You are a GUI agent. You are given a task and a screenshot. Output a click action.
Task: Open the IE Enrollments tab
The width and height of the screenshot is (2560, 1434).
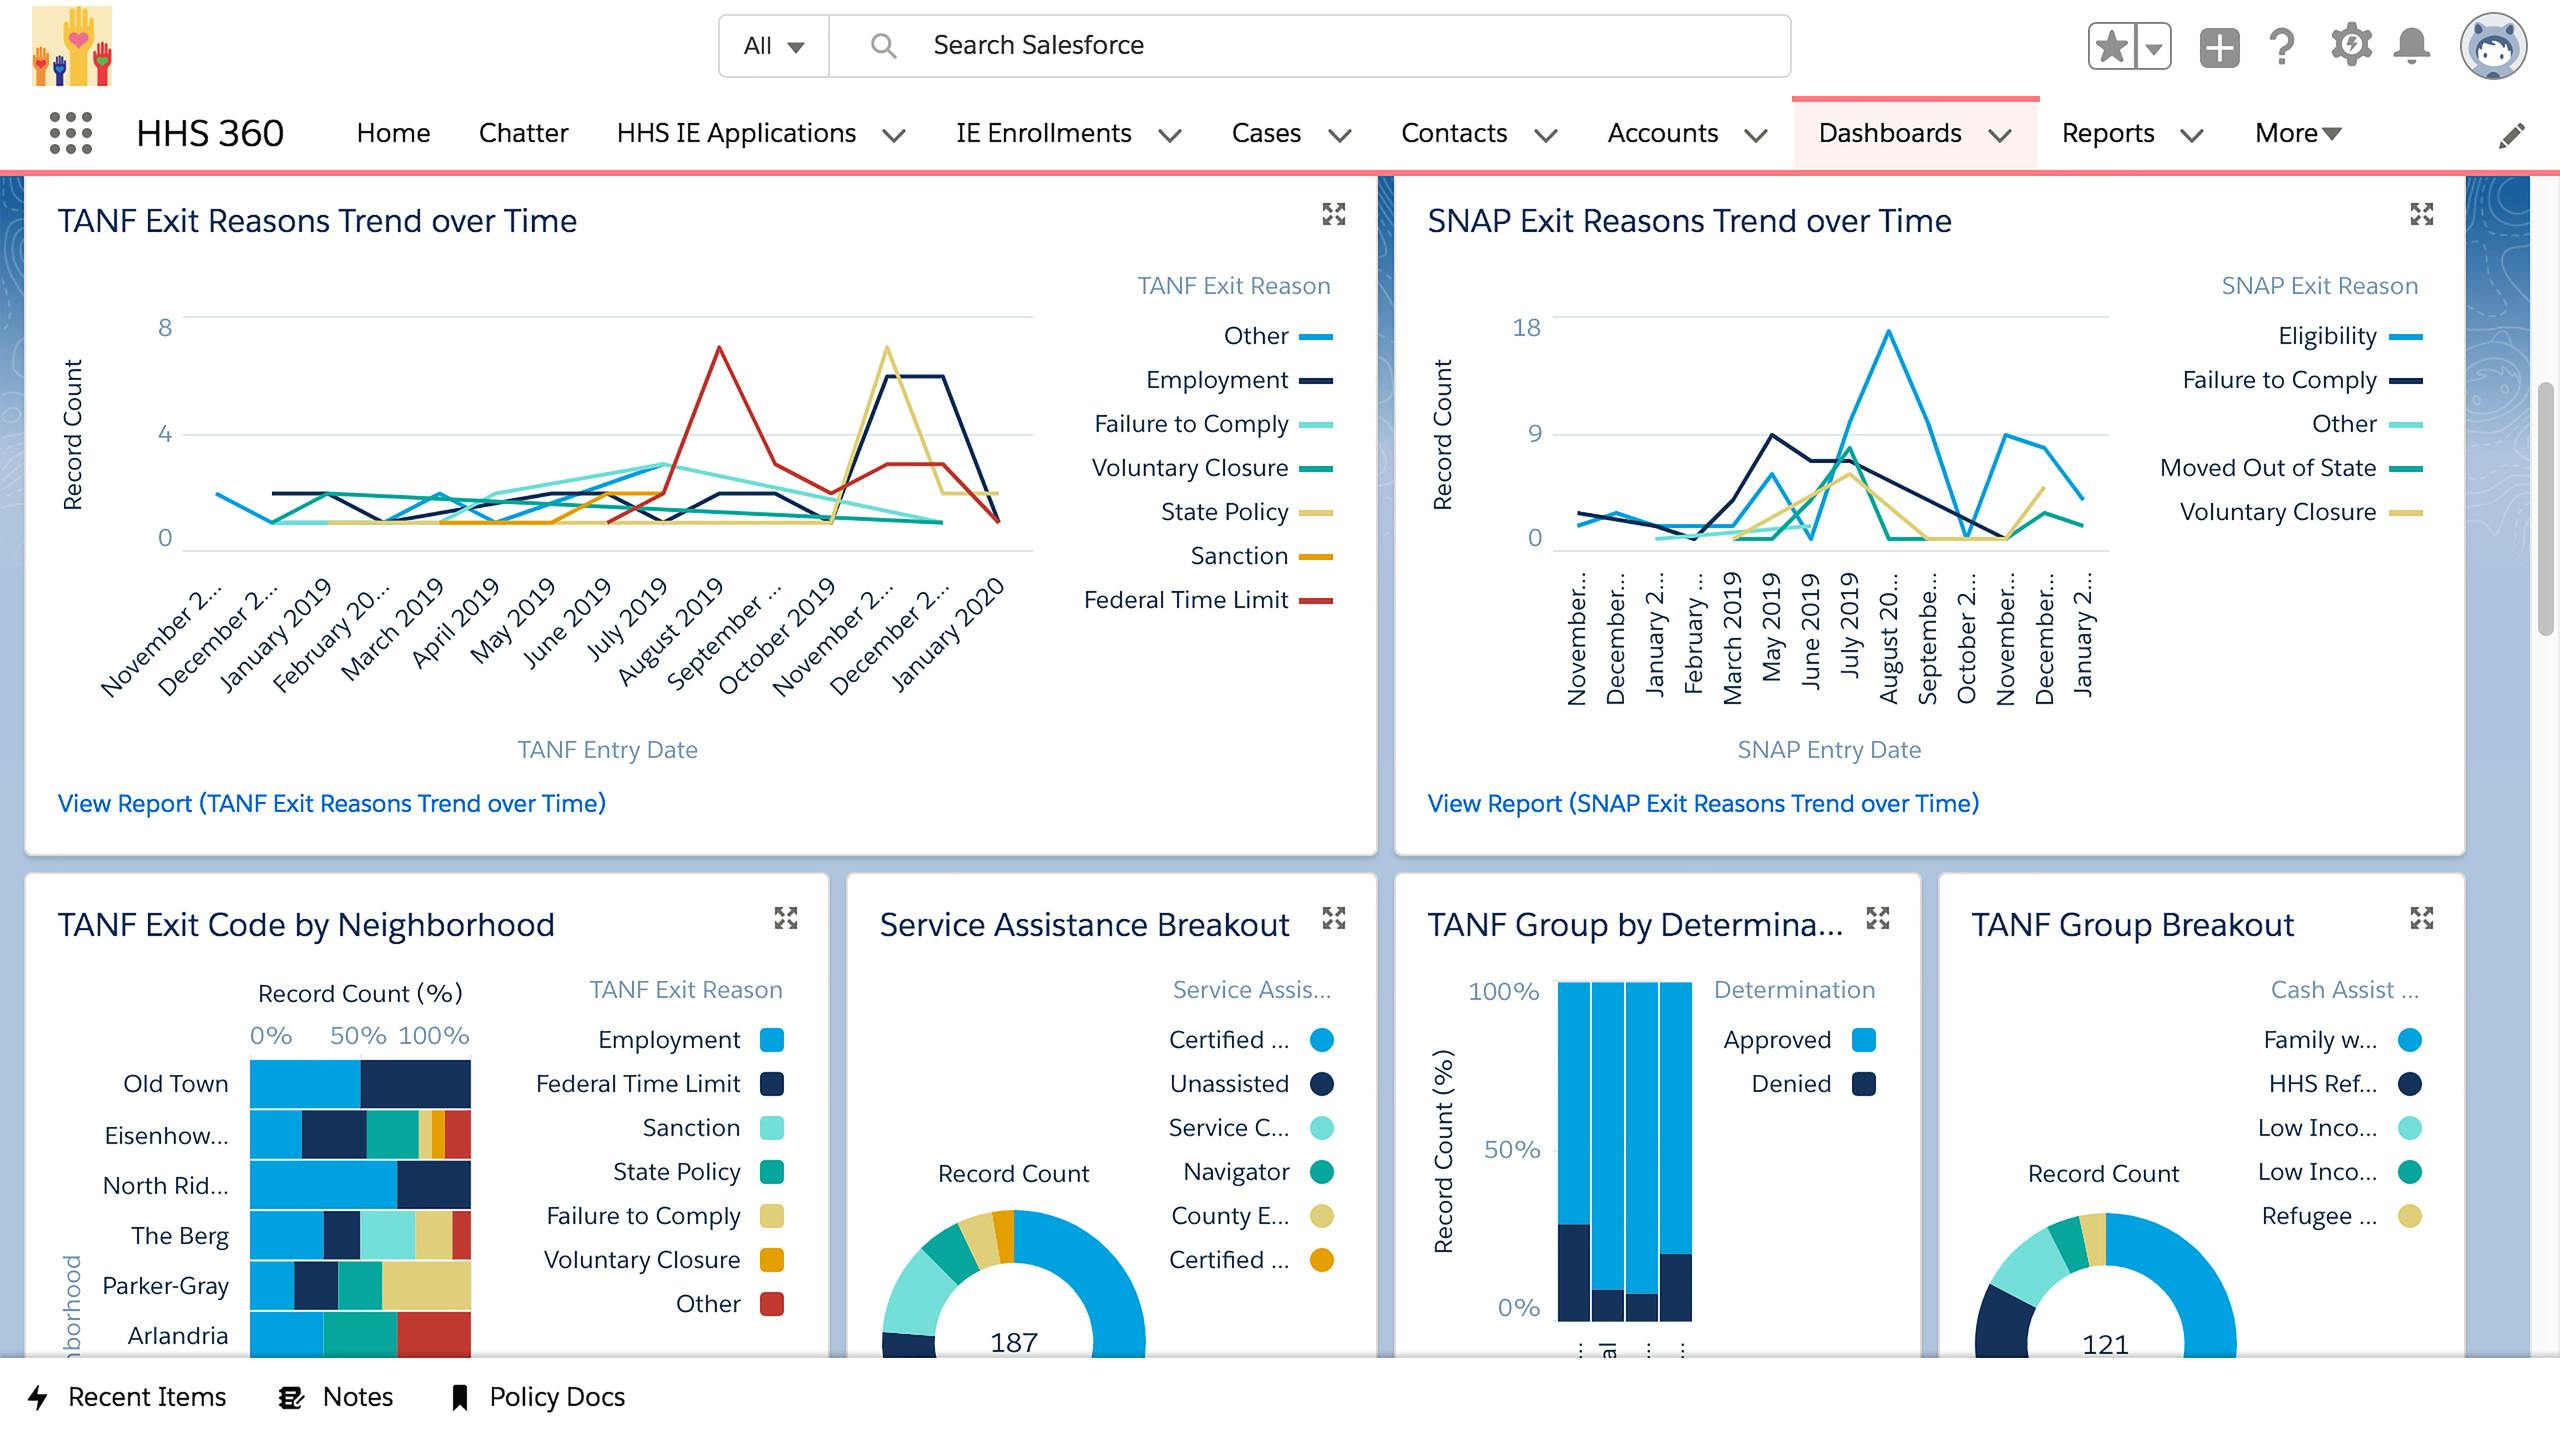pos(1043,133)
